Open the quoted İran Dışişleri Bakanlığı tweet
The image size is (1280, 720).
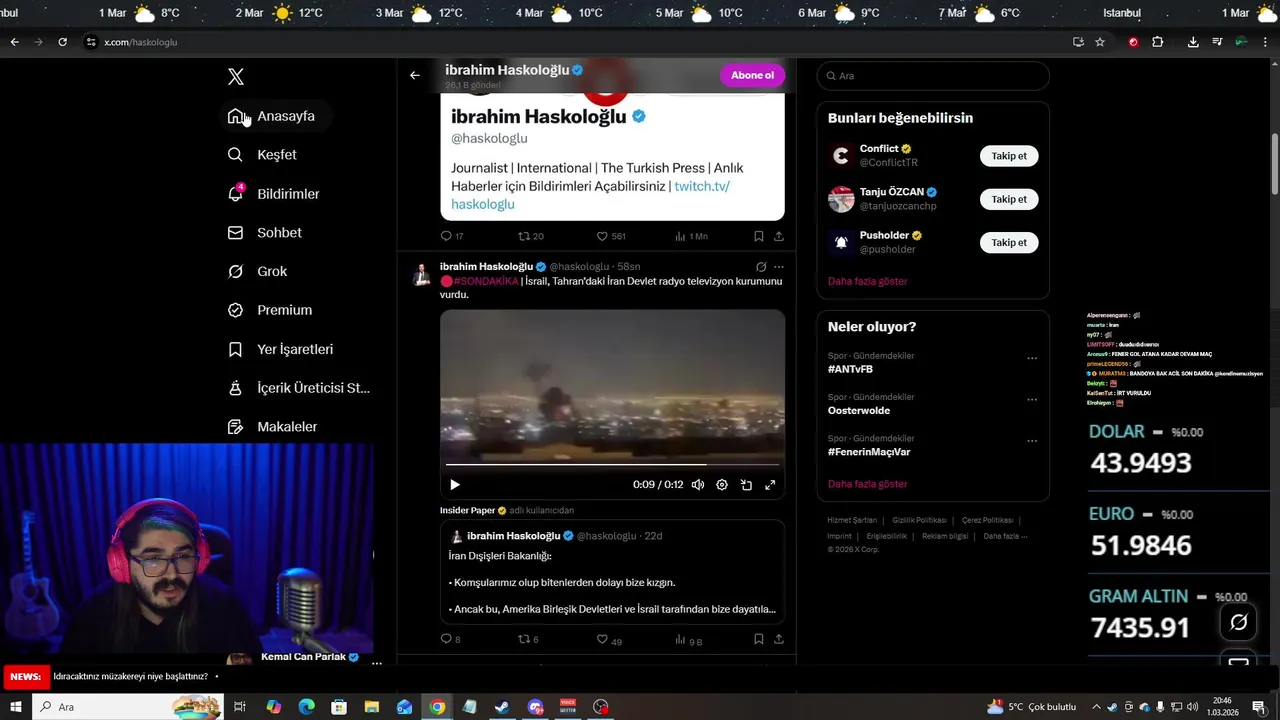612,572
